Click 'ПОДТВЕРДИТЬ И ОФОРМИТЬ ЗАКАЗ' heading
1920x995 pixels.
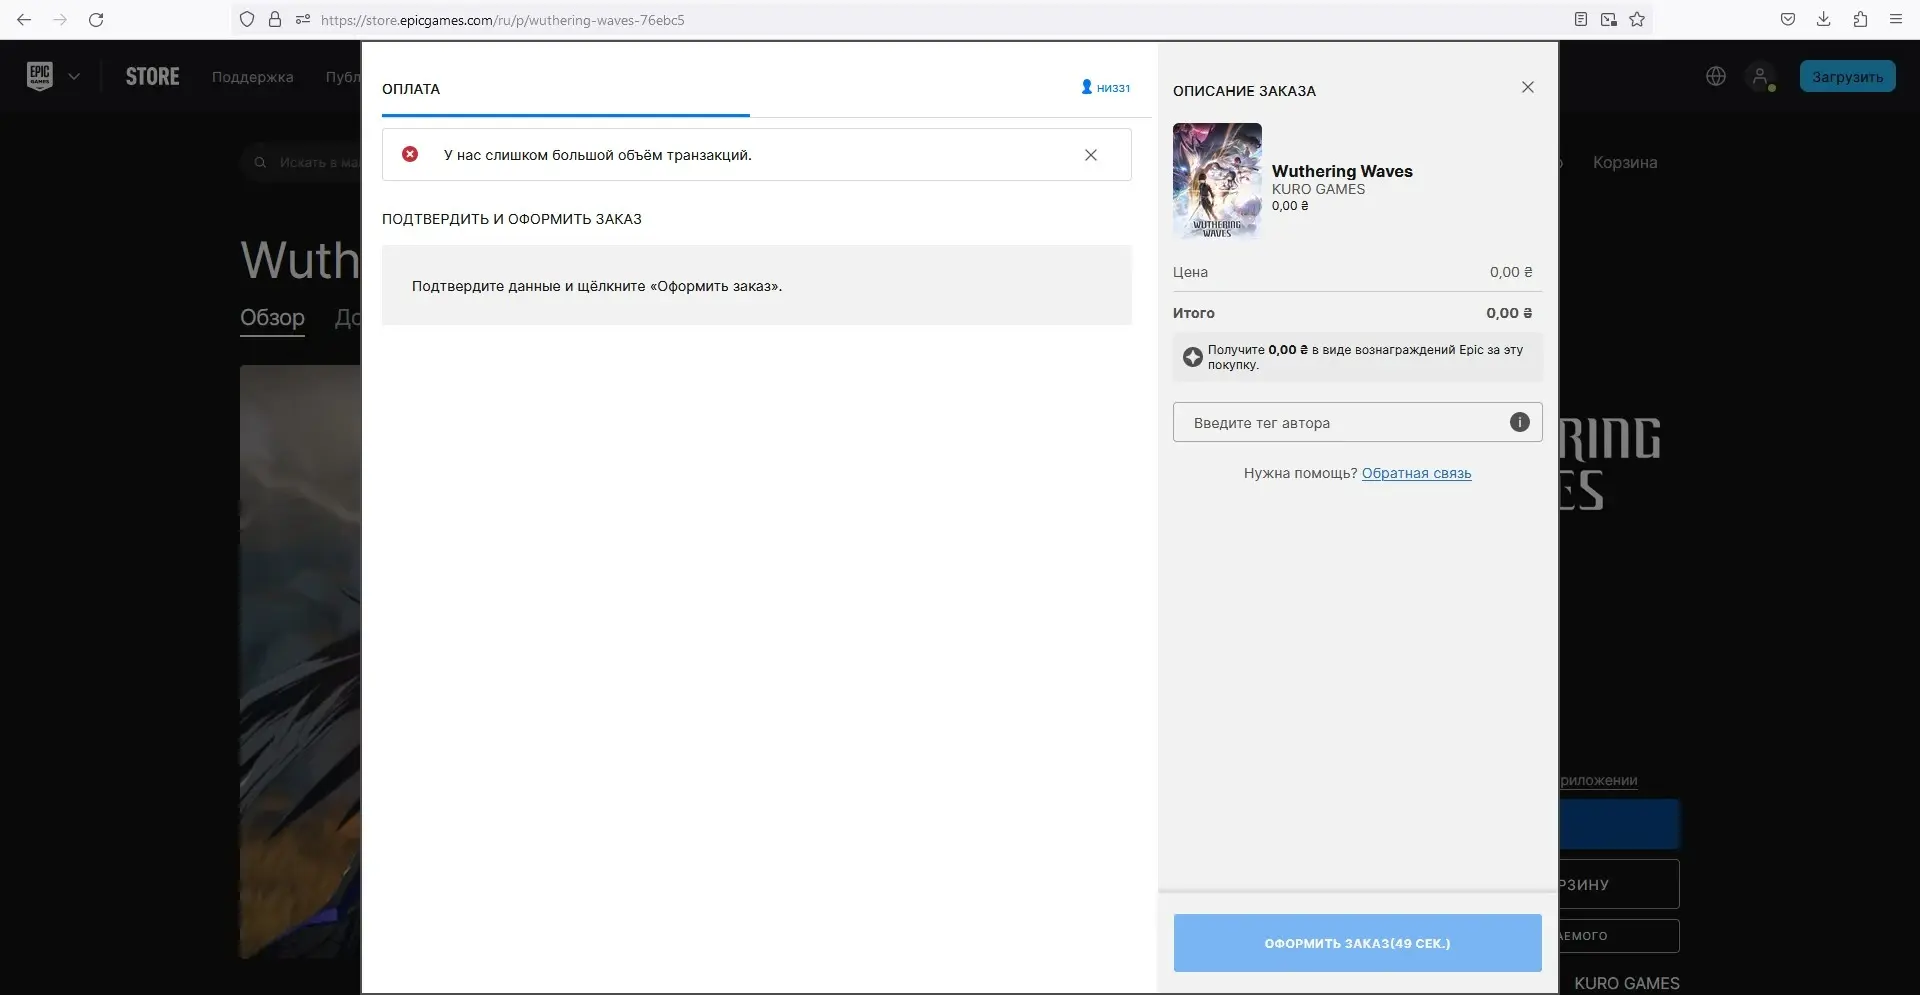point(512,219)
